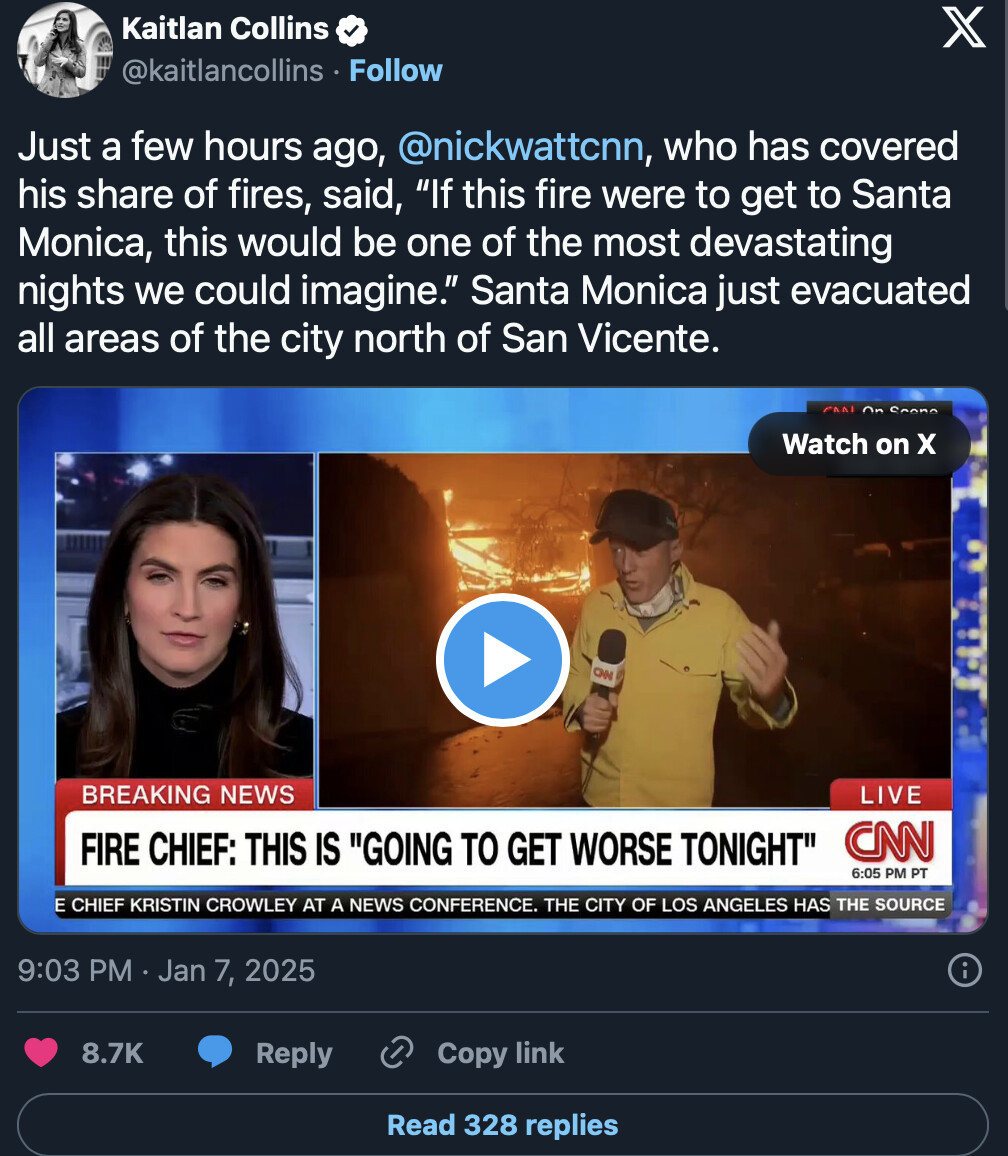
Task: Play the embedded CNN video
Action: (503, 659)
